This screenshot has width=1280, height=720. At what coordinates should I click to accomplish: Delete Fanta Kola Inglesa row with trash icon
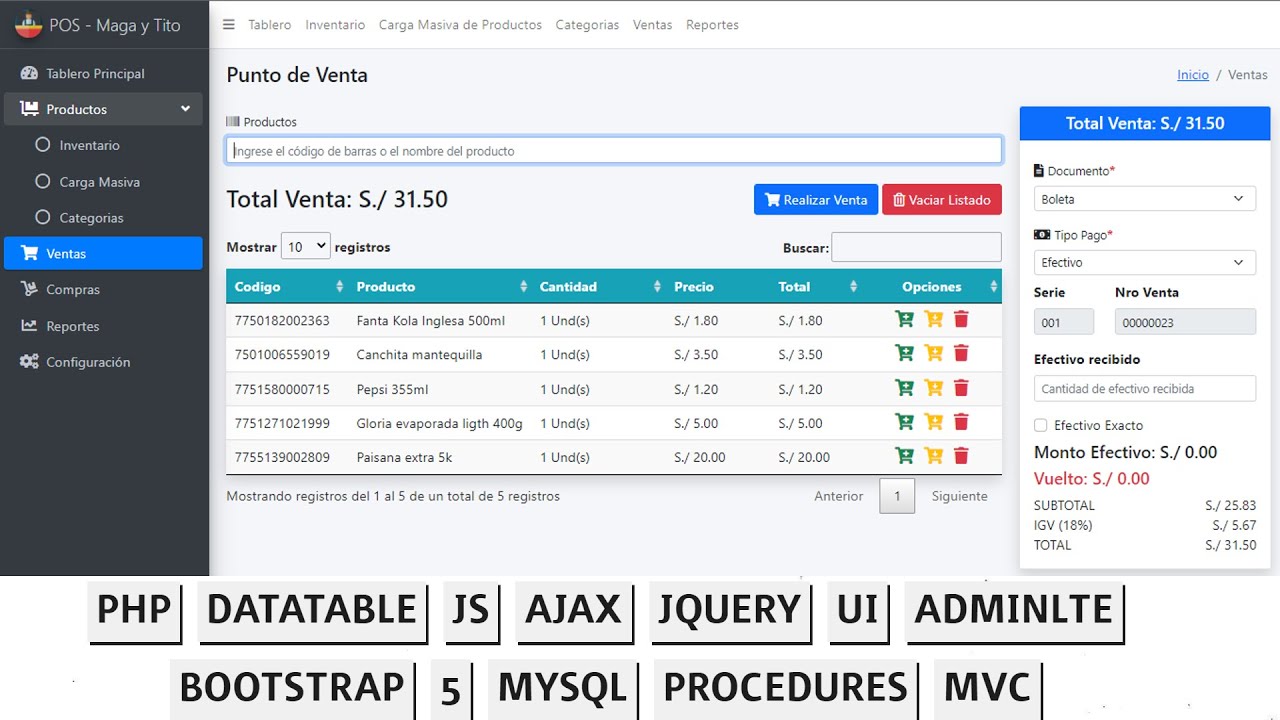click(961, 320)
